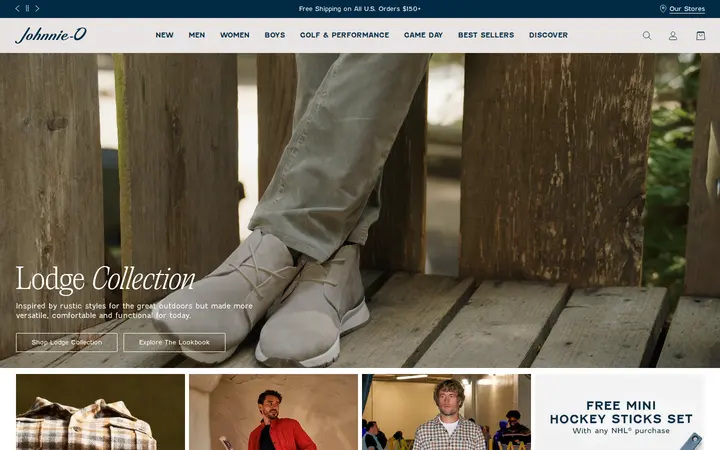
Task: Open the GOLF & PERFORMANCE menu
Action: [x=344, y=35]
